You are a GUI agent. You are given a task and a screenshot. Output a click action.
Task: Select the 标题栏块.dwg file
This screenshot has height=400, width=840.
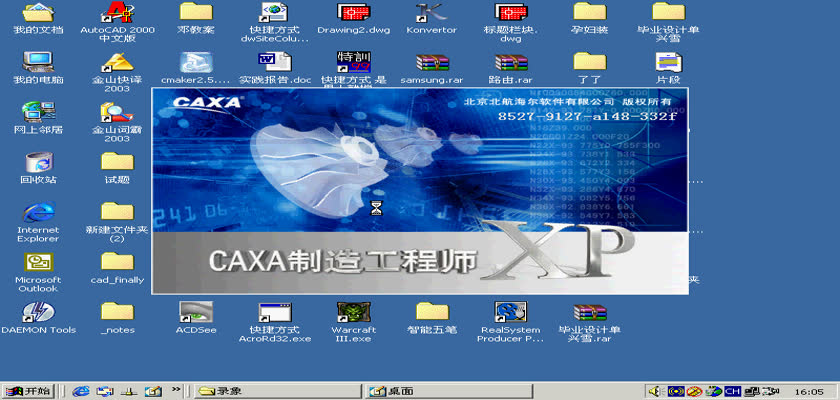[511, 21]
